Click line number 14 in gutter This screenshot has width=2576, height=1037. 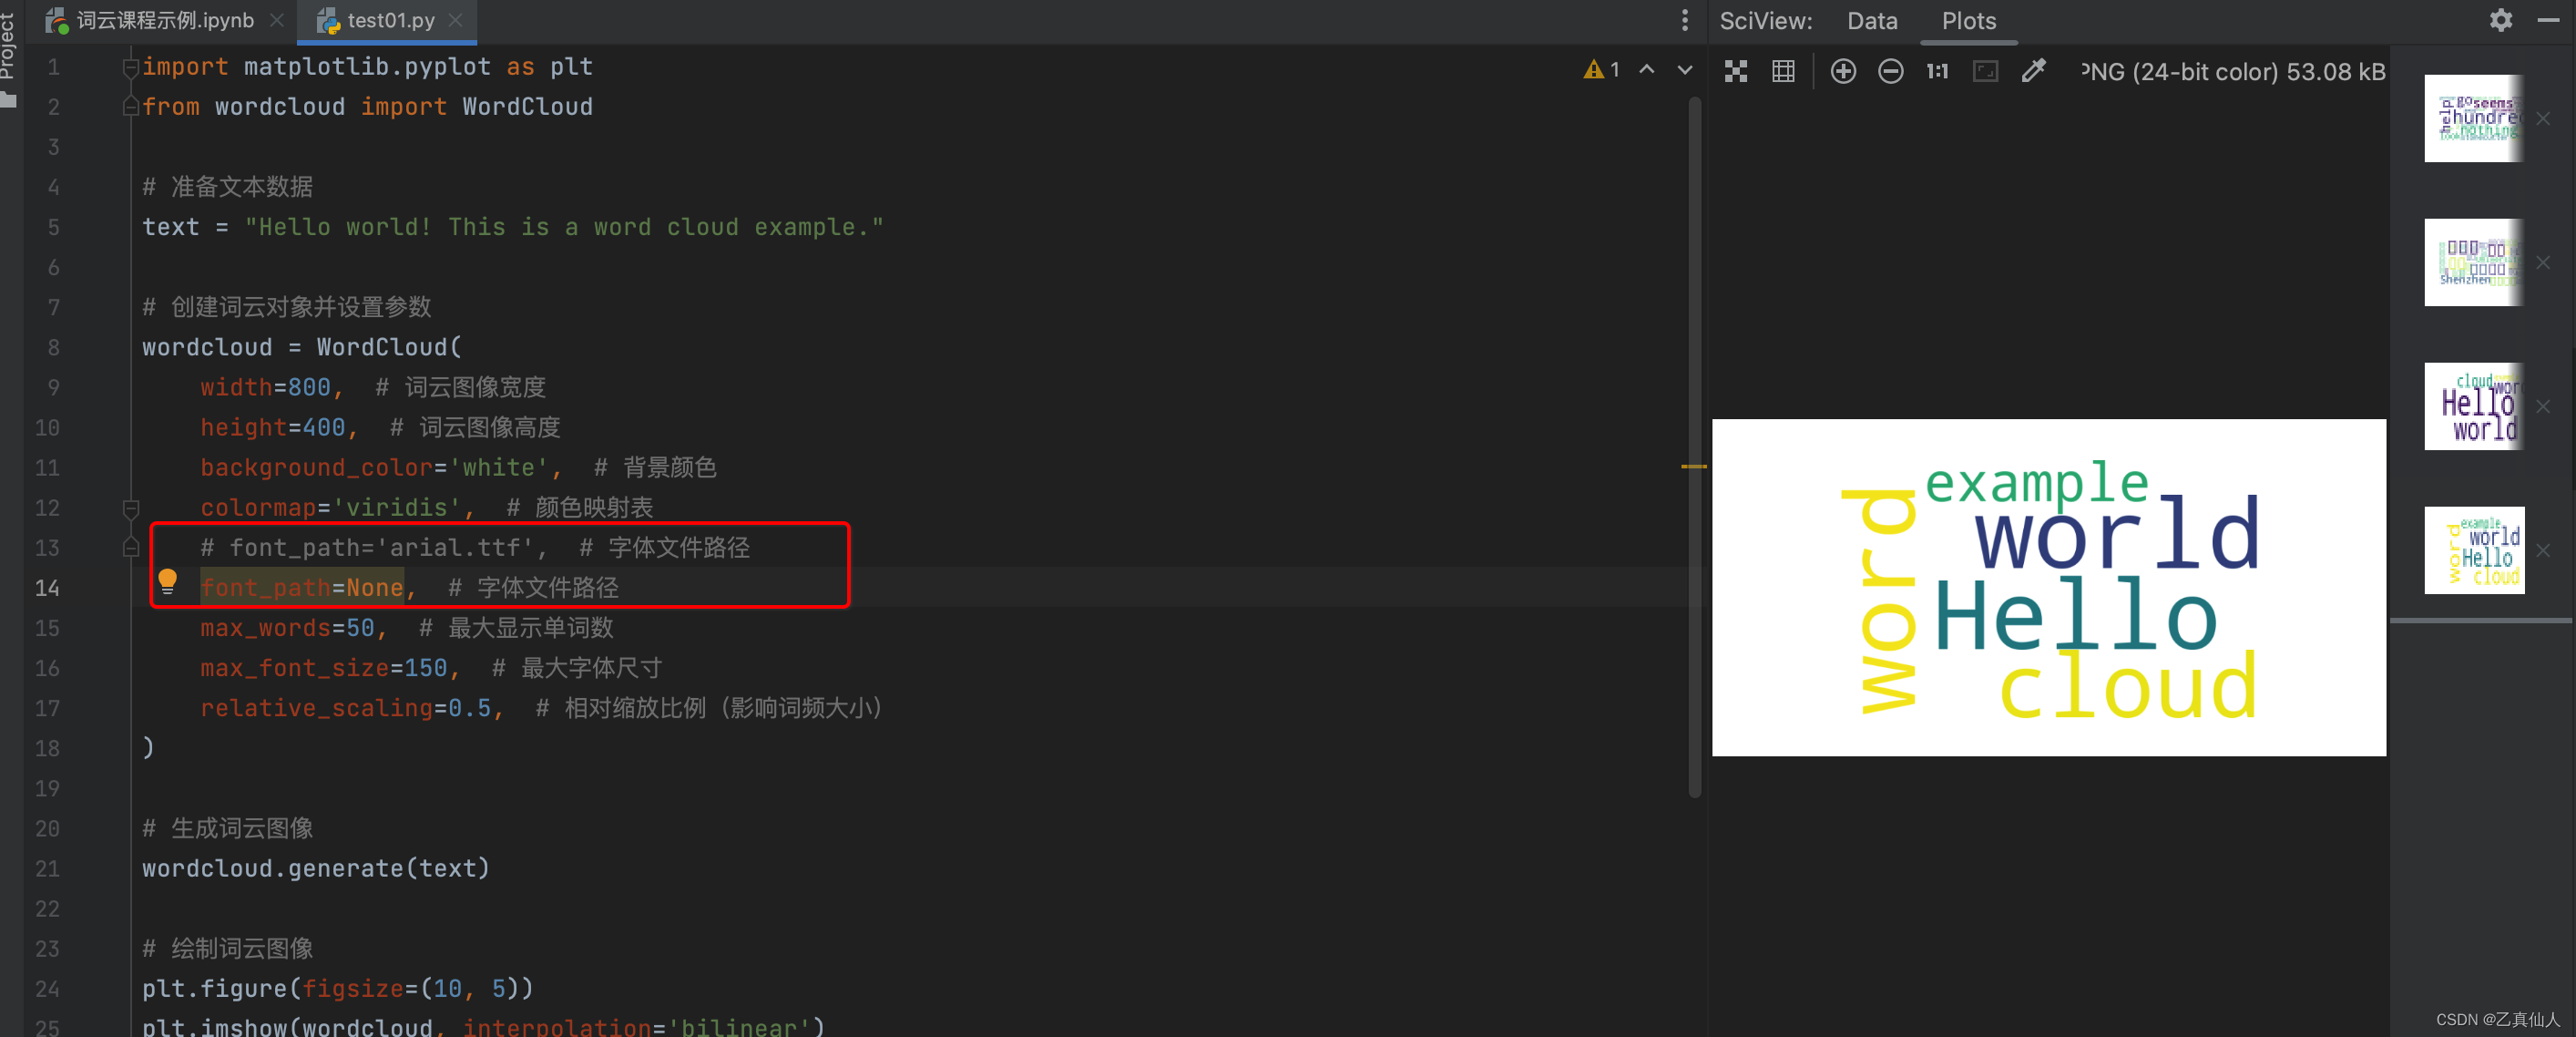pos(47,588)
